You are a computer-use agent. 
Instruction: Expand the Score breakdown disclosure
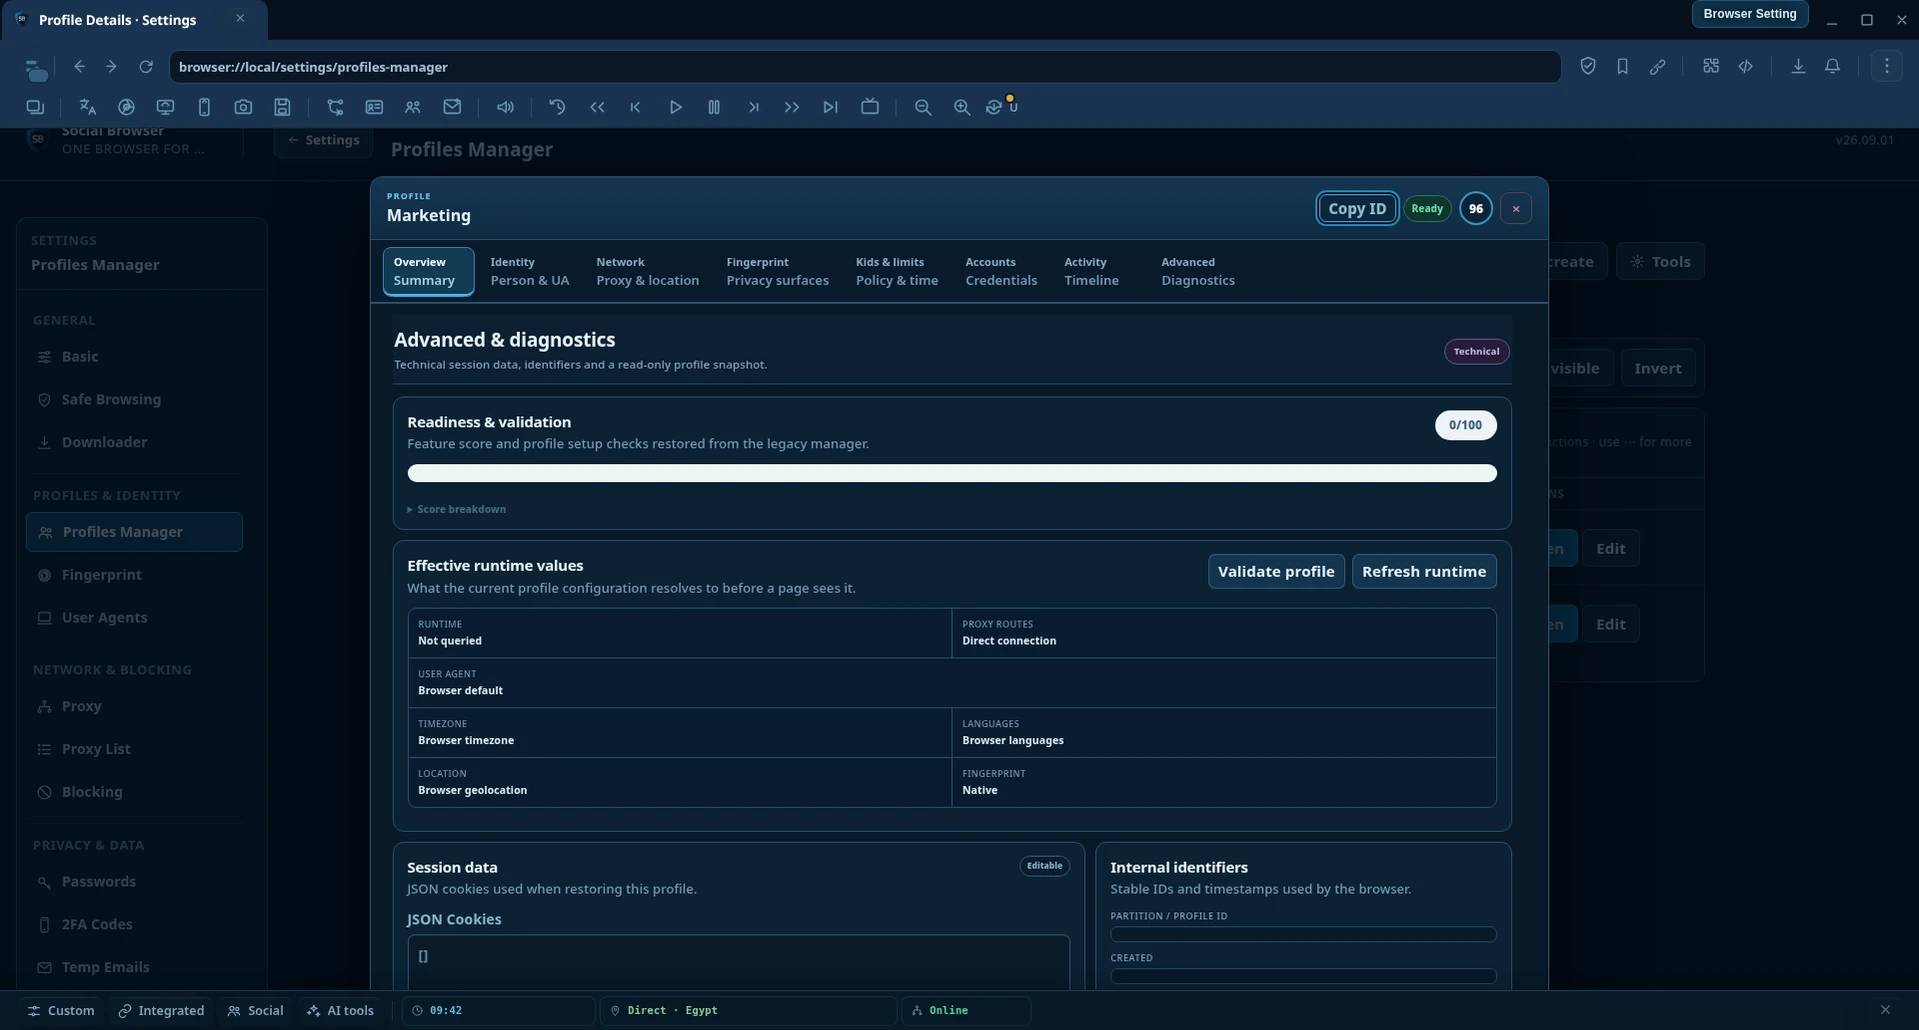[456, 509]
